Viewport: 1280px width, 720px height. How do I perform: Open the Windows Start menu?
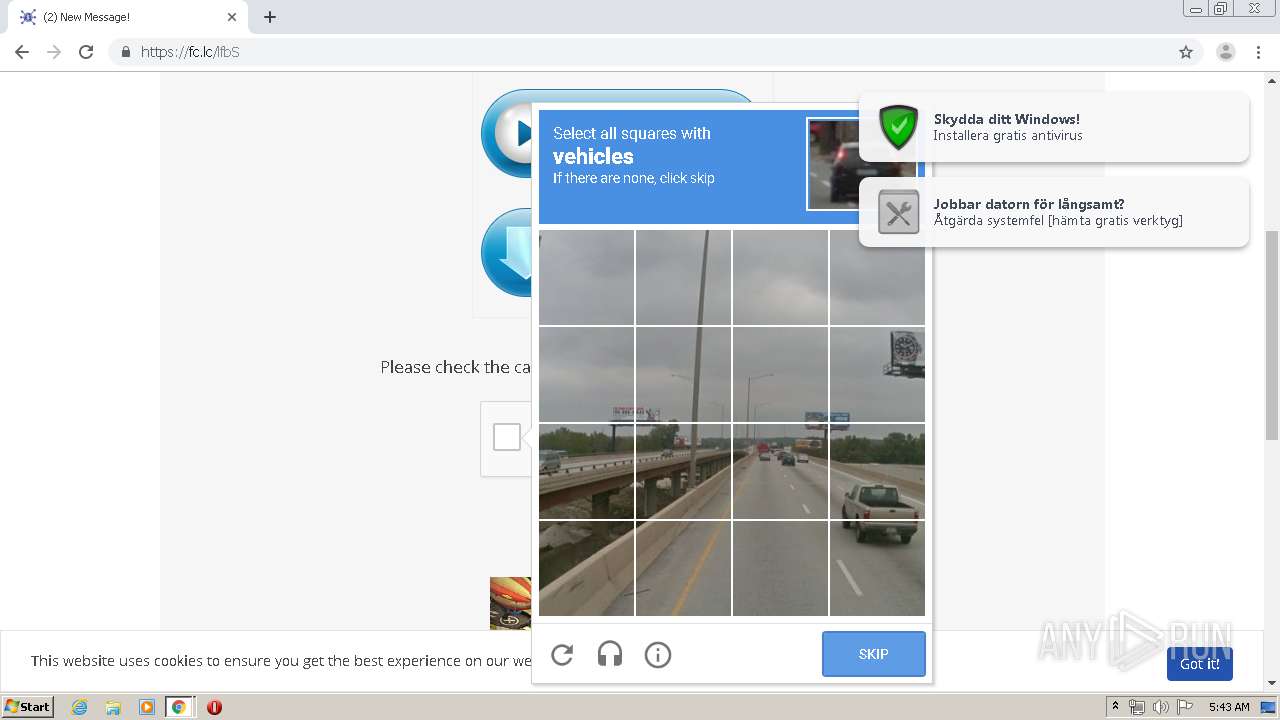(28, 706)
